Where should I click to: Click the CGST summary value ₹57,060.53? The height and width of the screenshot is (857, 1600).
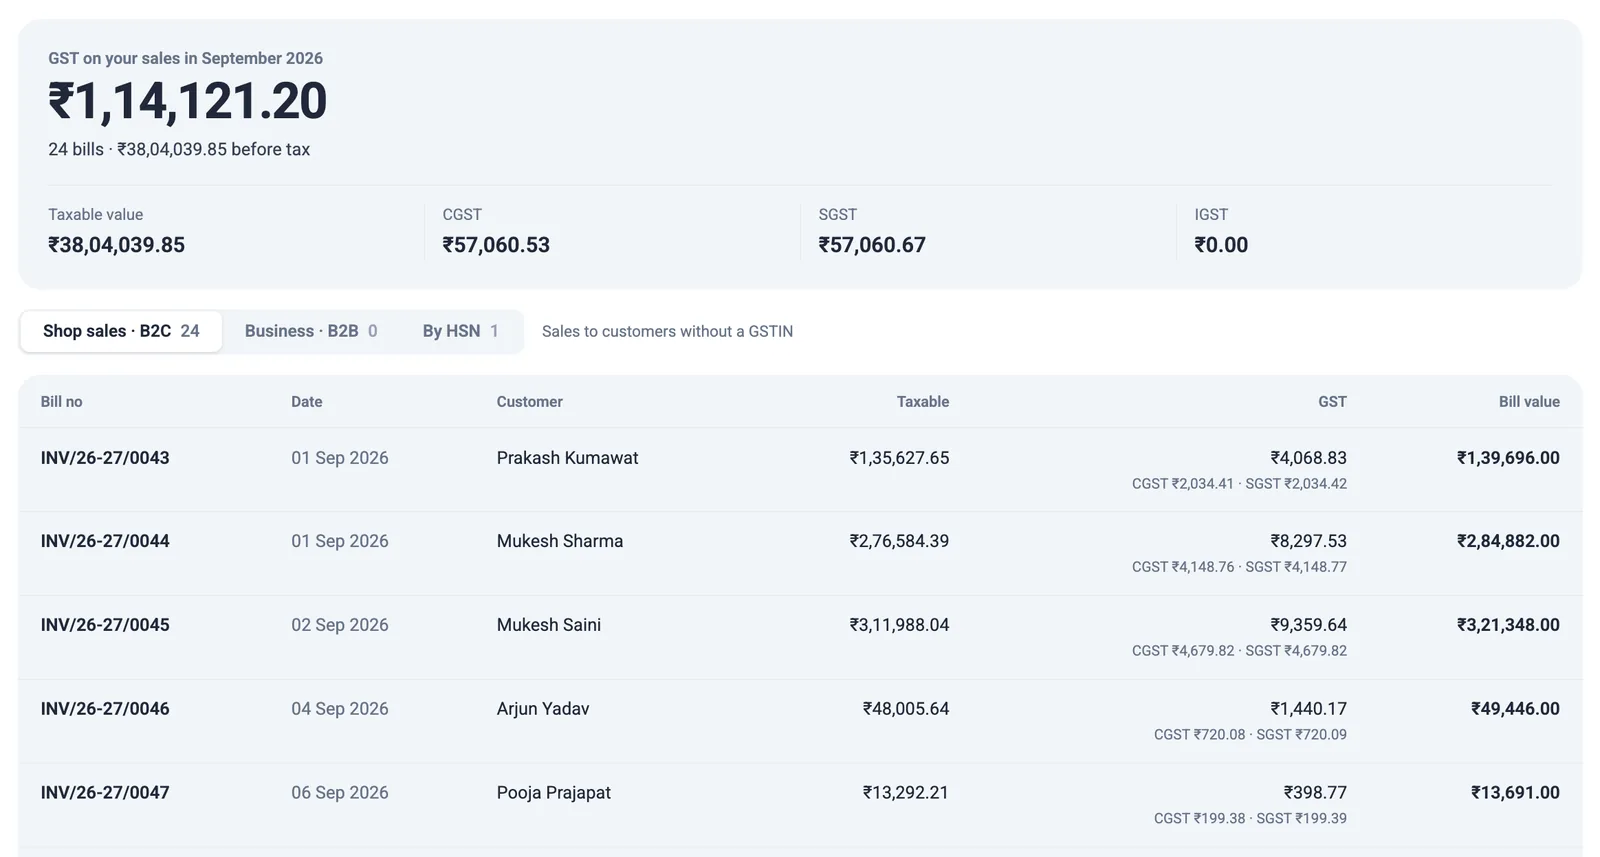[x=496, y=245]
